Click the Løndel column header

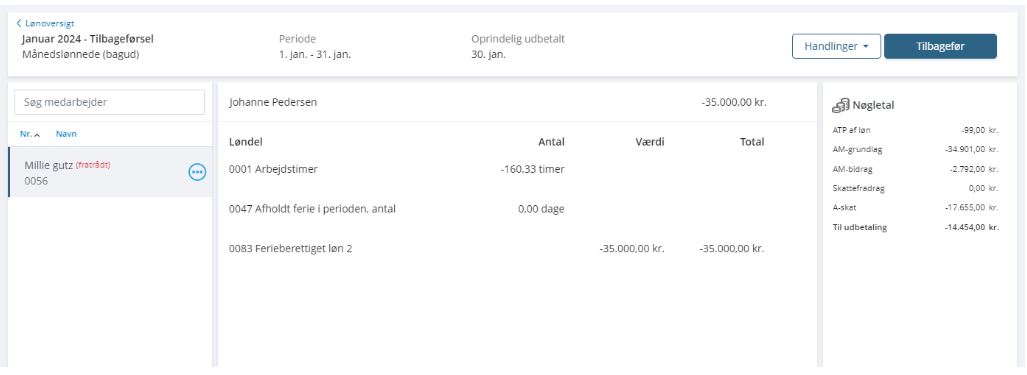pyautogui.click(x=246, y=141)
